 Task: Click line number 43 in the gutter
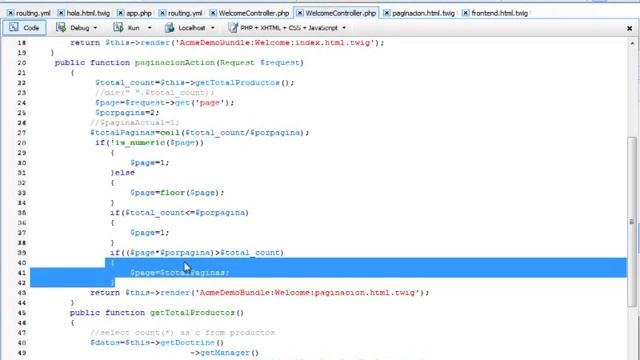coord(22,293)
